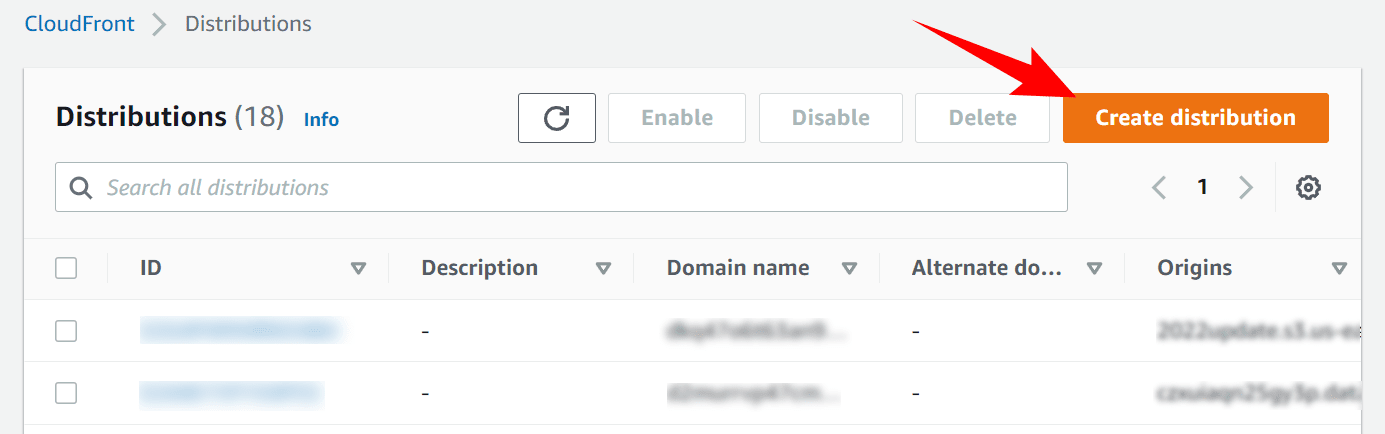This screenshot has width=1385, height=434.
Task: Sort by ID column arrow
Action: (359, 268)
